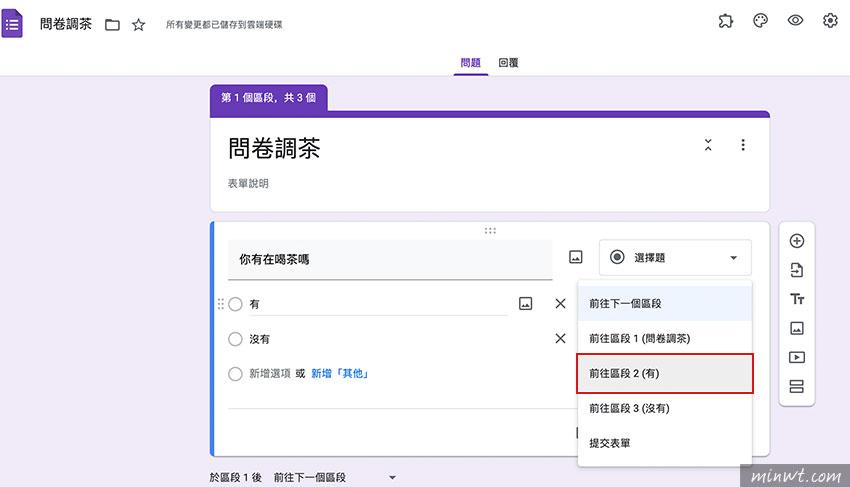Preview the form with eye icon

795,21
